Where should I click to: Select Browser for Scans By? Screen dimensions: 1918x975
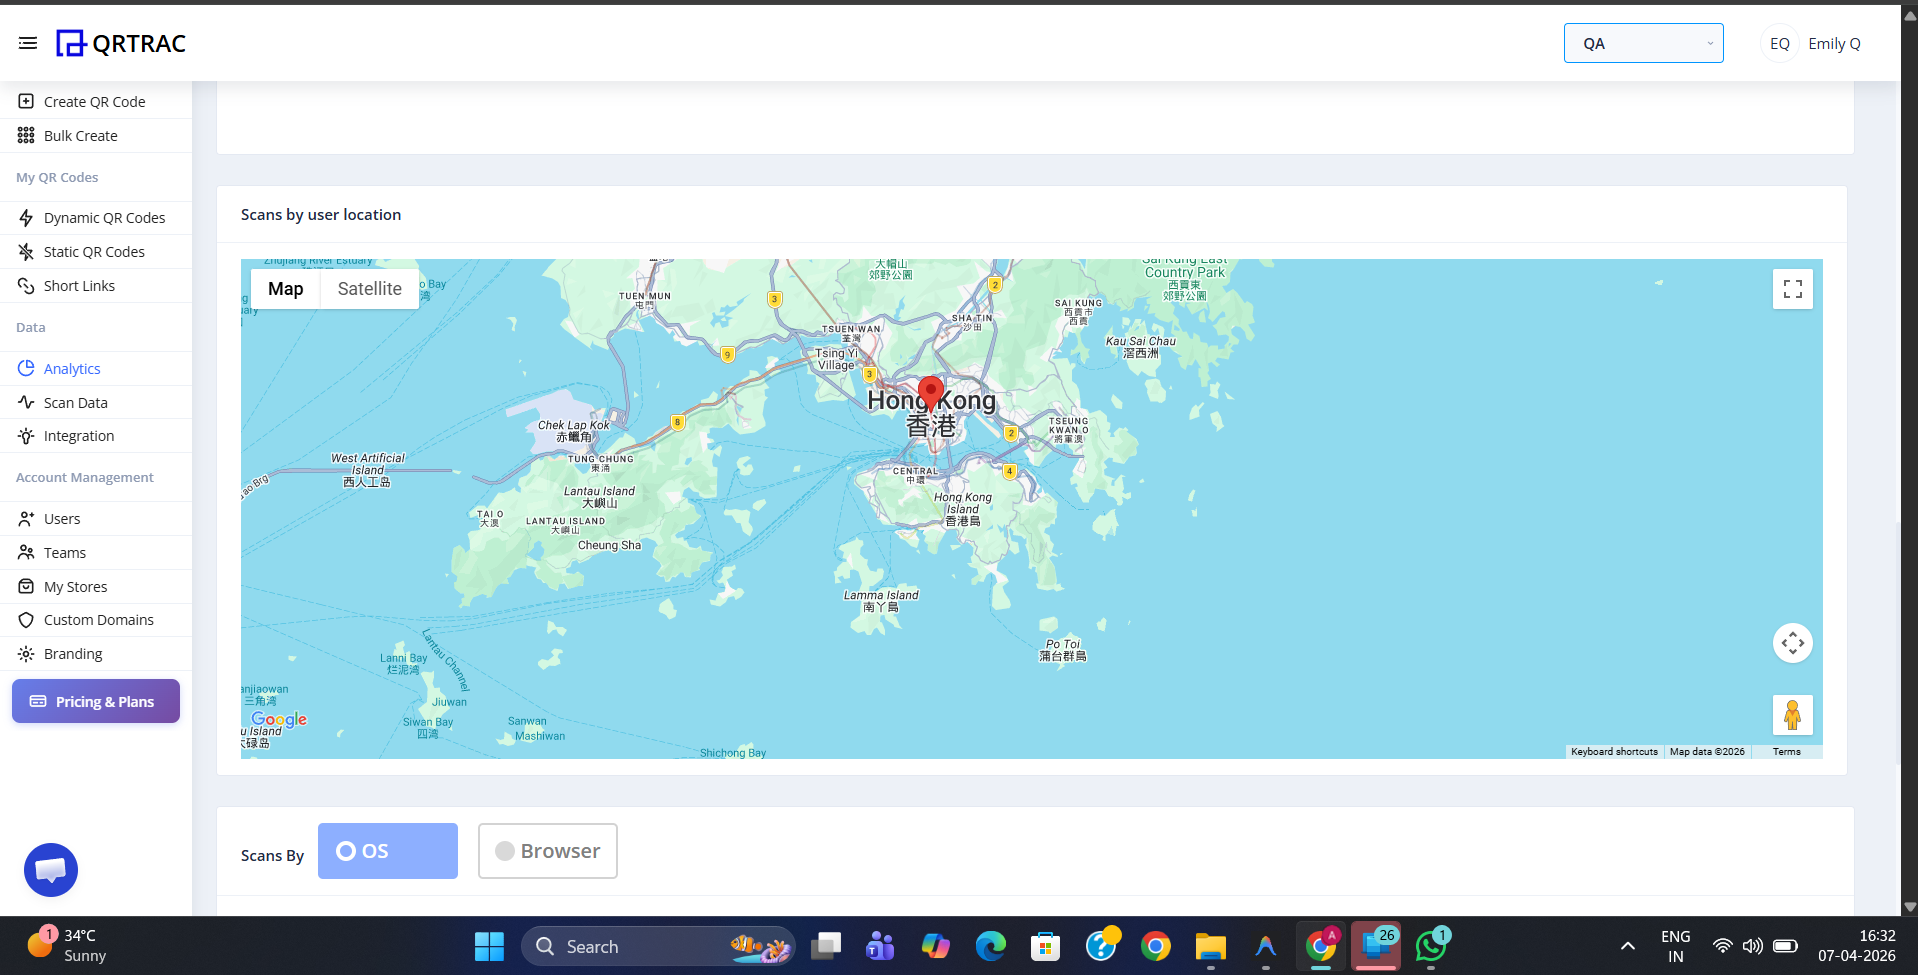coord(547,850)
